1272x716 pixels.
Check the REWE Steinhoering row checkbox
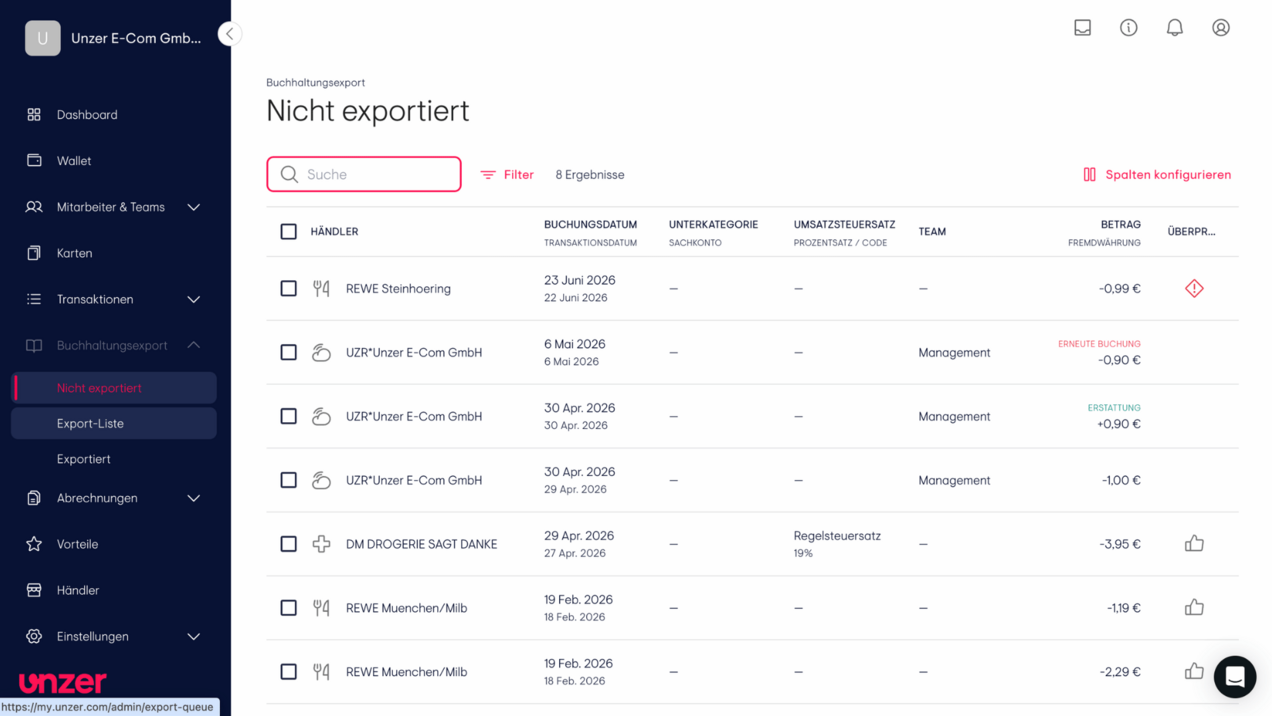click(x=289, y=288)
